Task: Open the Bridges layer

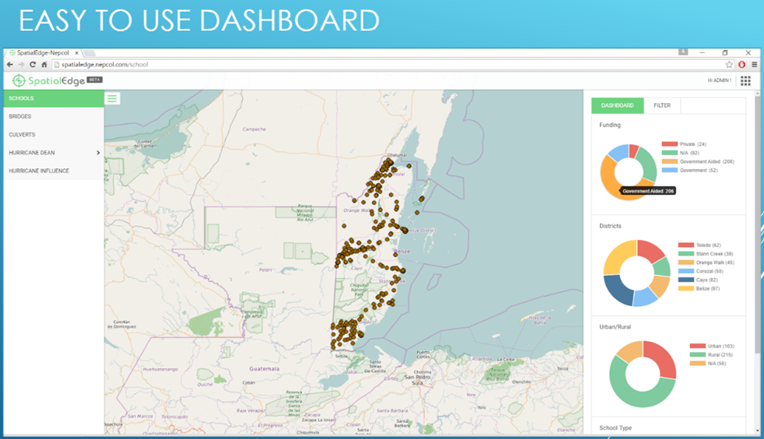Action: [20, 117]
